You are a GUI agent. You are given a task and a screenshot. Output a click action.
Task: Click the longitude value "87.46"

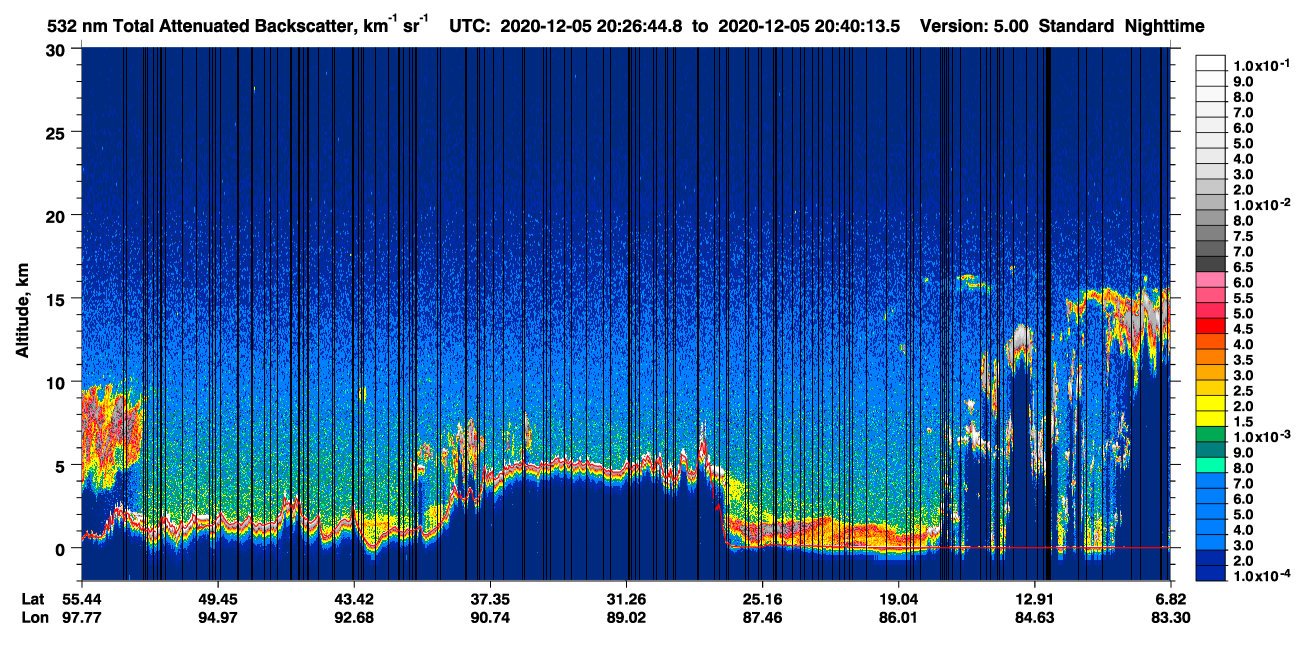pyautogui.click(x=762, y=617)
